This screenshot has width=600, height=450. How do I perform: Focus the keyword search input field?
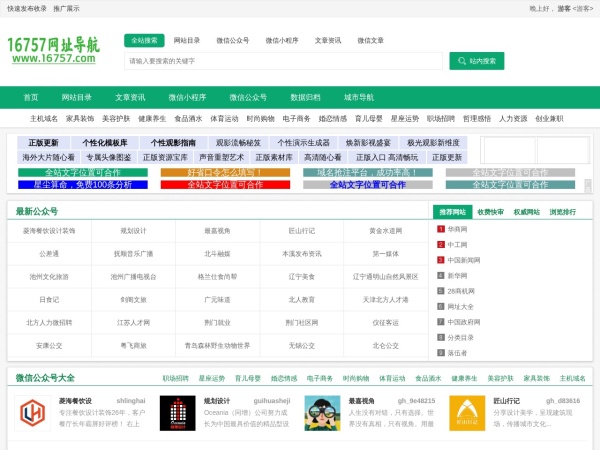tap(283, 61)
